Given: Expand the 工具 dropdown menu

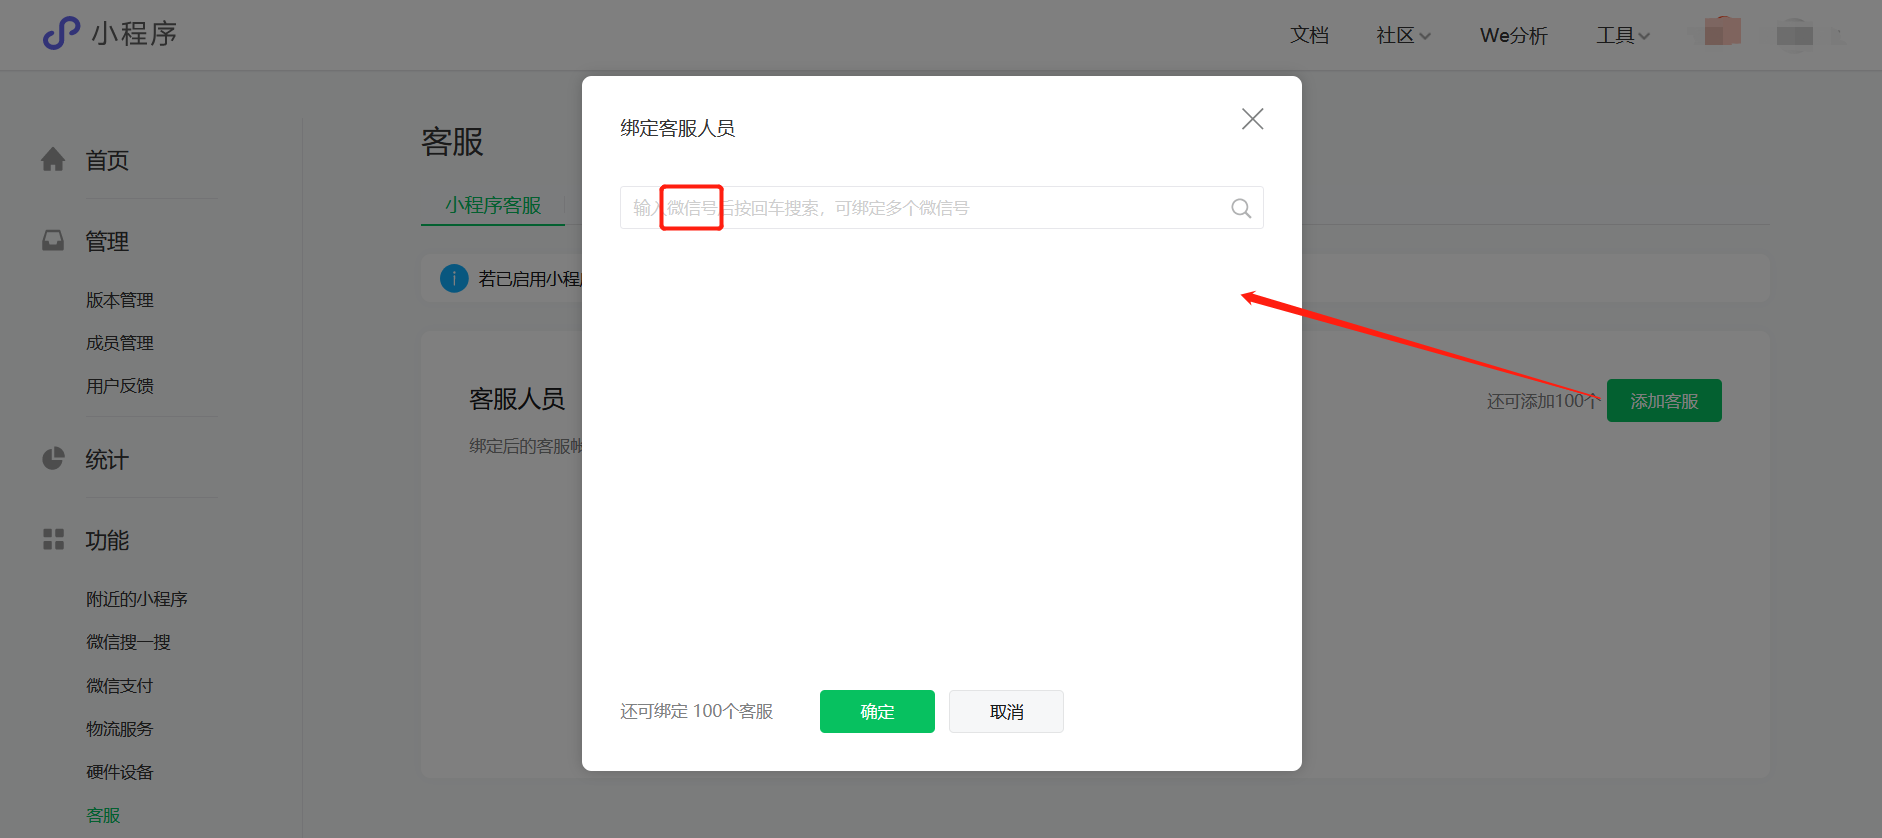Looking at the screenshot, I should pyautogui.click(x=1623, y=36).
